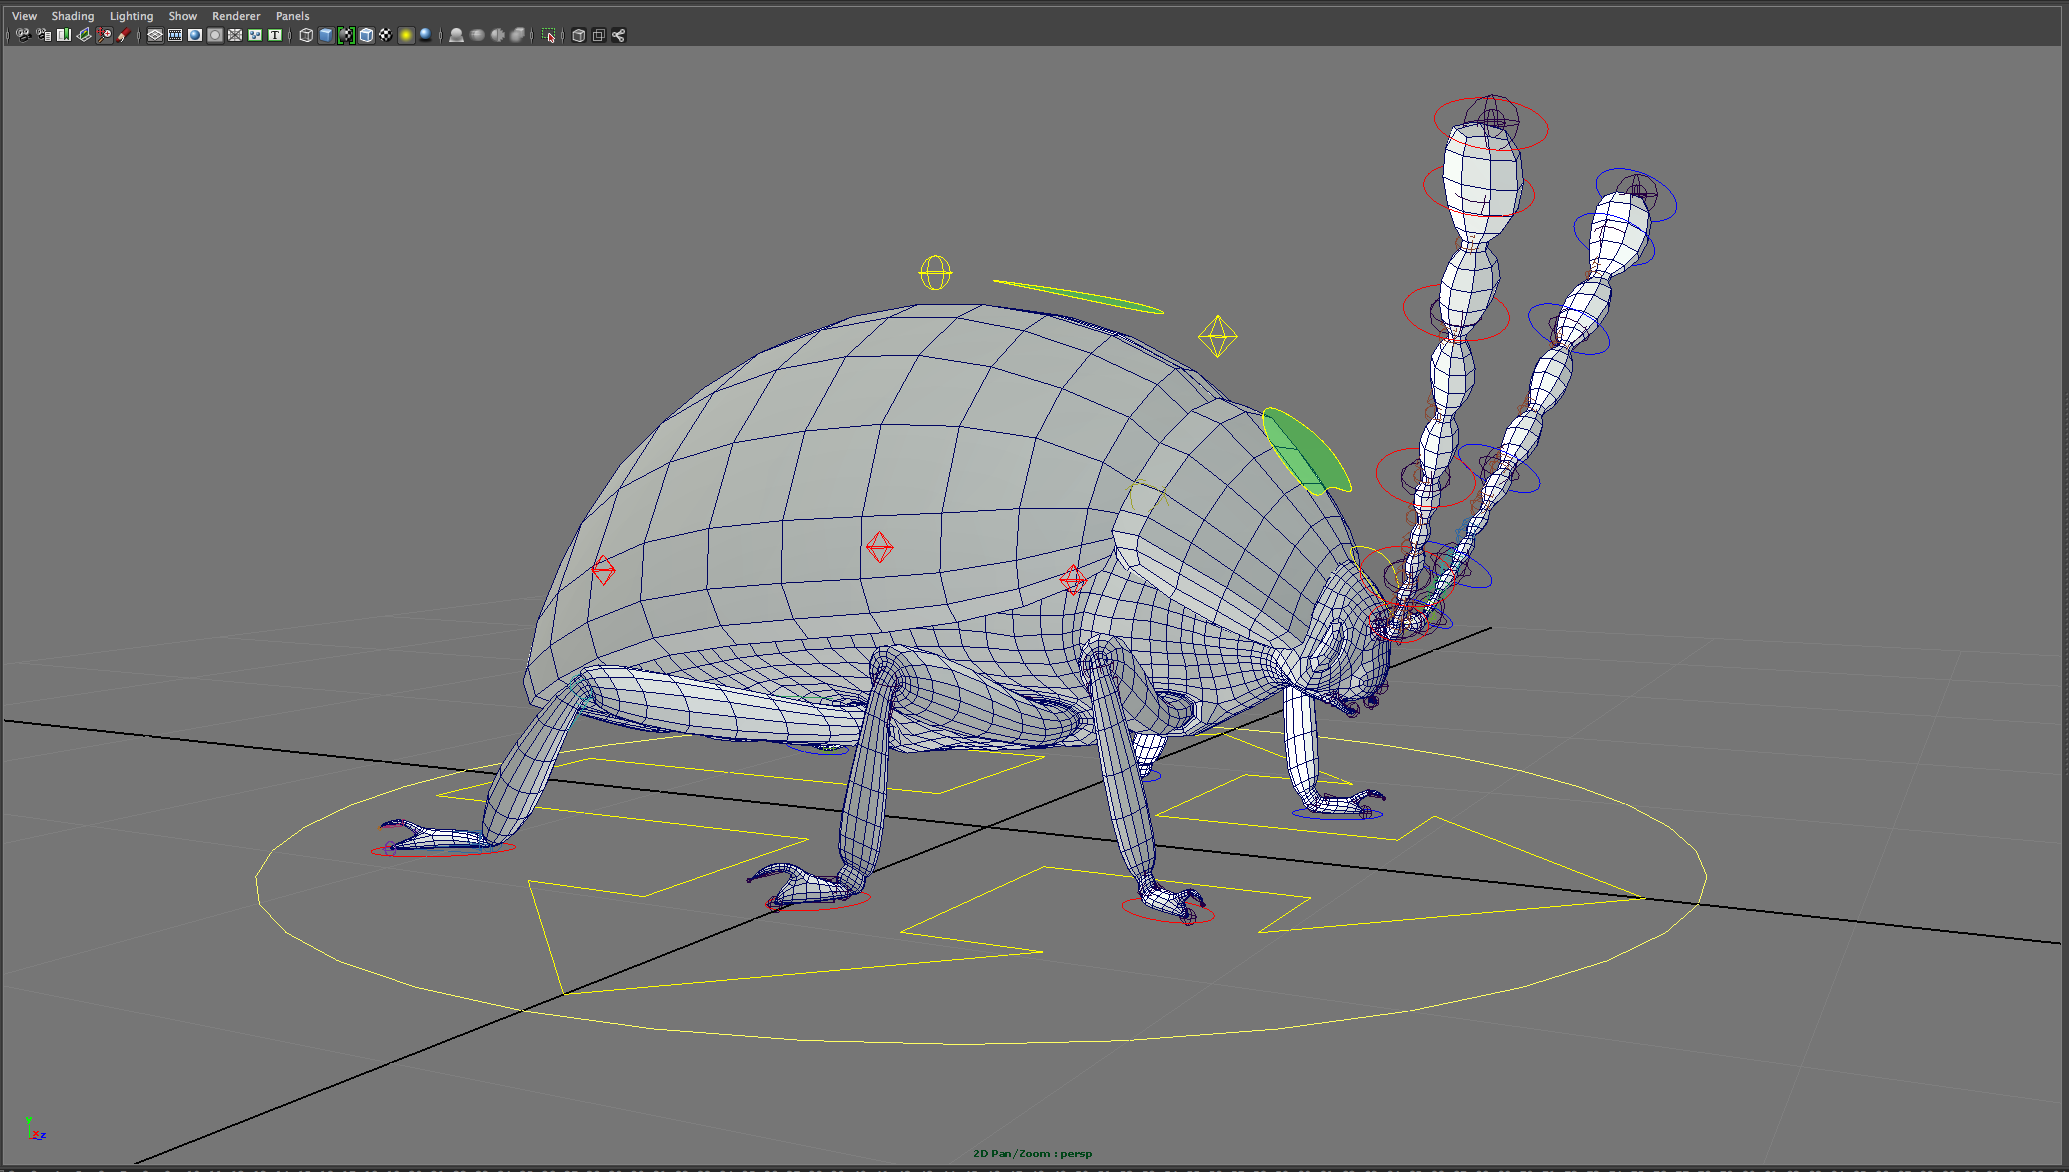This screenshot has height=1172, width=2069.
Task: Click the '2D Pan/Zoom : persp' status text
Action: click(1032, 1153)
